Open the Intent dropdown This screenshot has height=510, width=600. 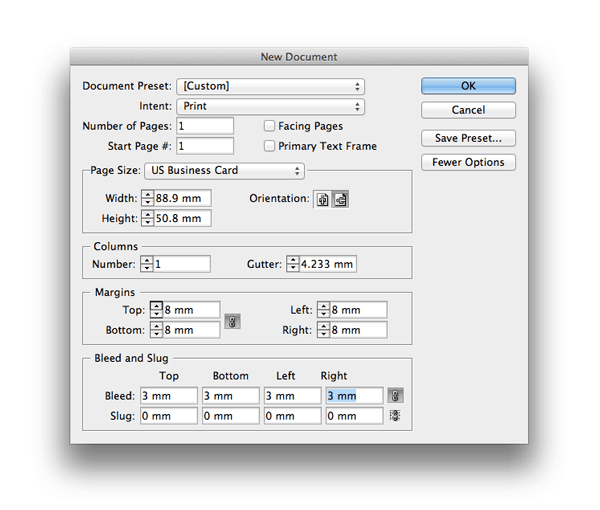point(271,106)
